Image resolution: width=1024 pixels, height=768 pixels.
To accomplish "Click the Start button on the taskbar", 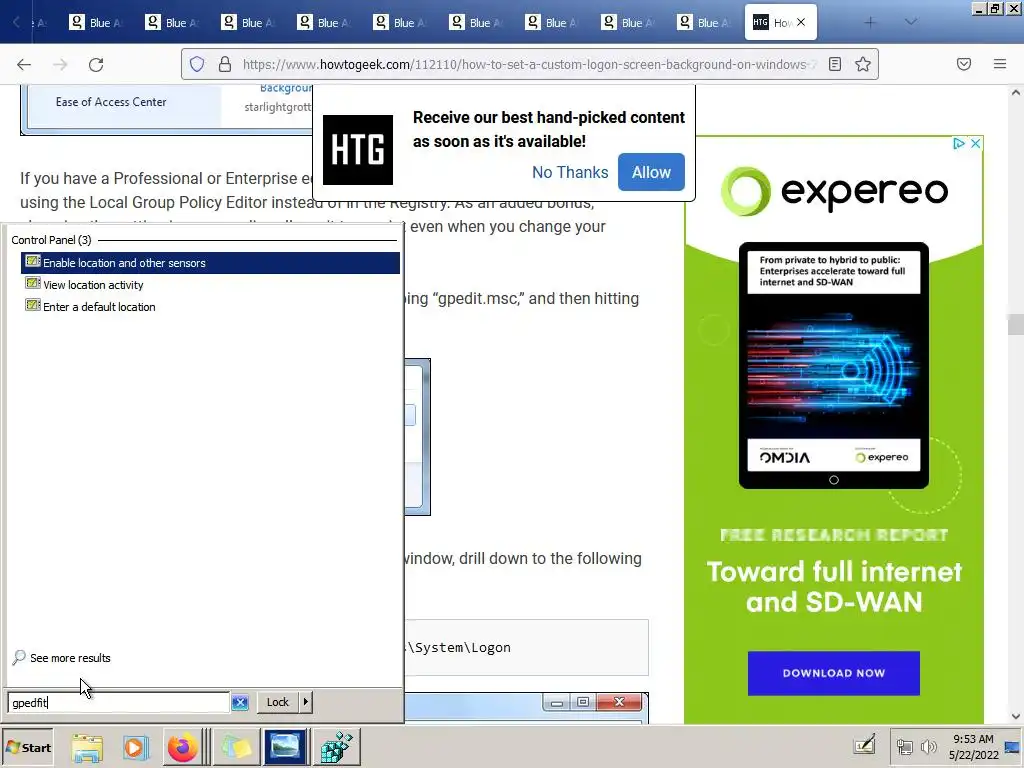I will tap(27, 748).
